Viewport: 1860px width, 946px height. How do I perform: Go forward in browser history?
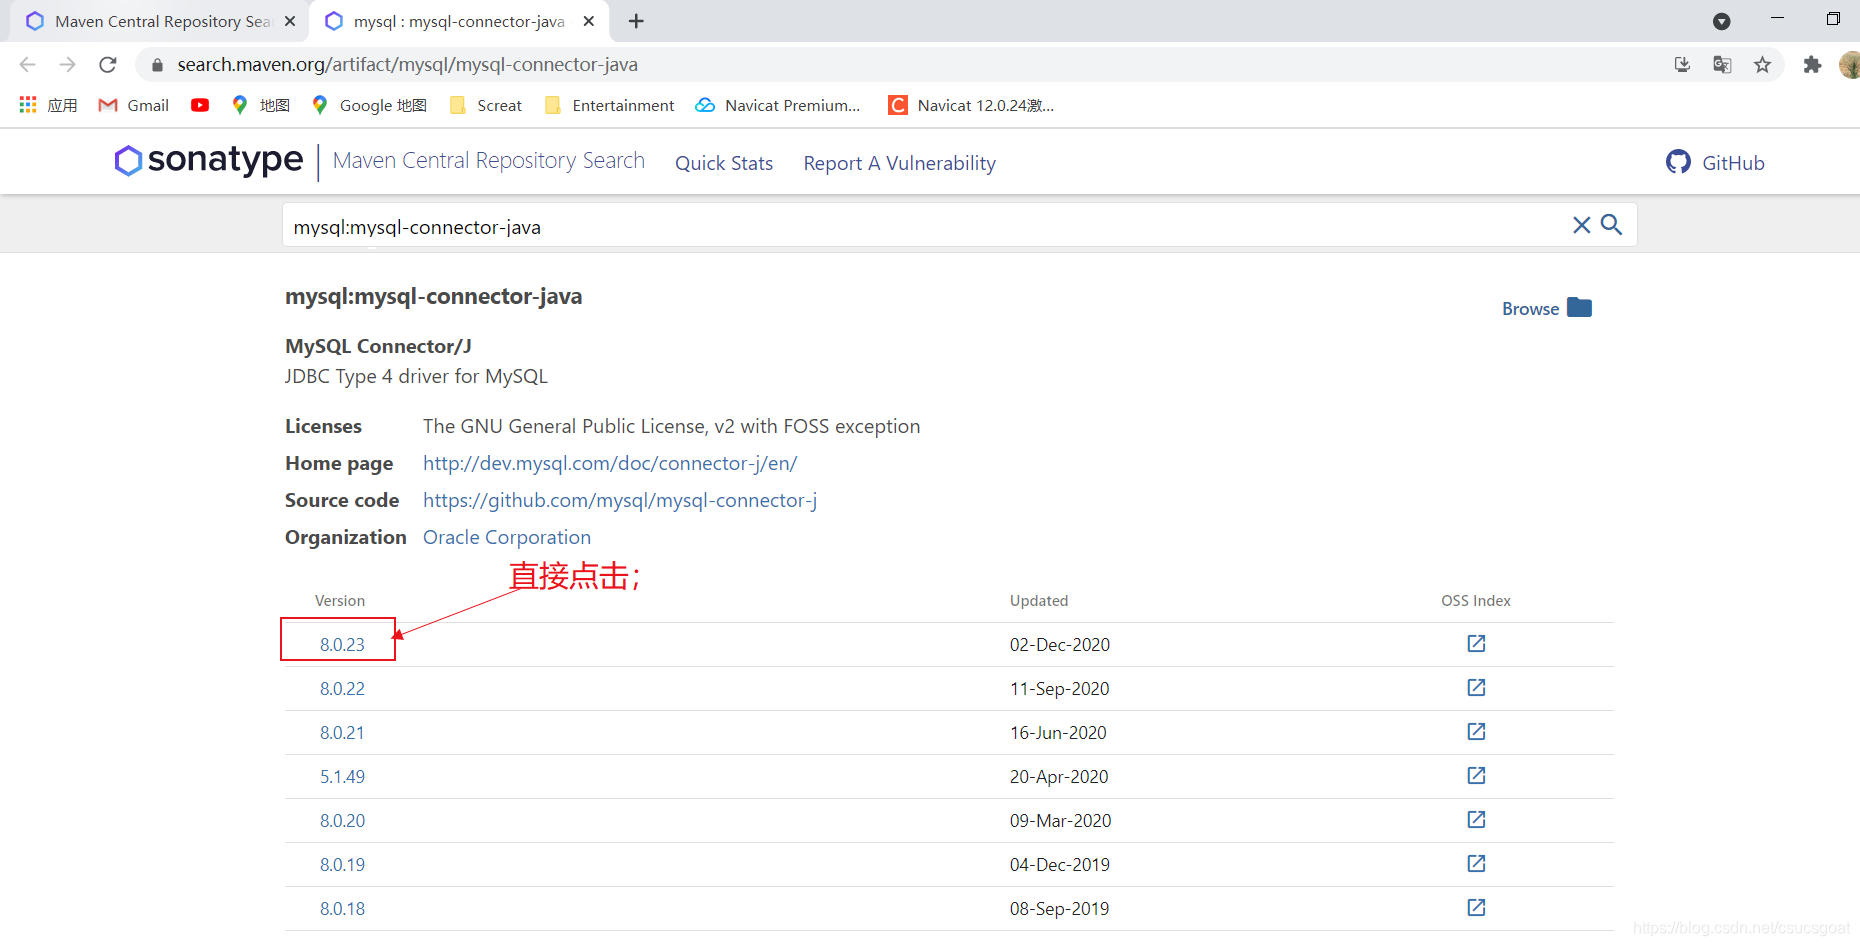click(x=67, y=65)
